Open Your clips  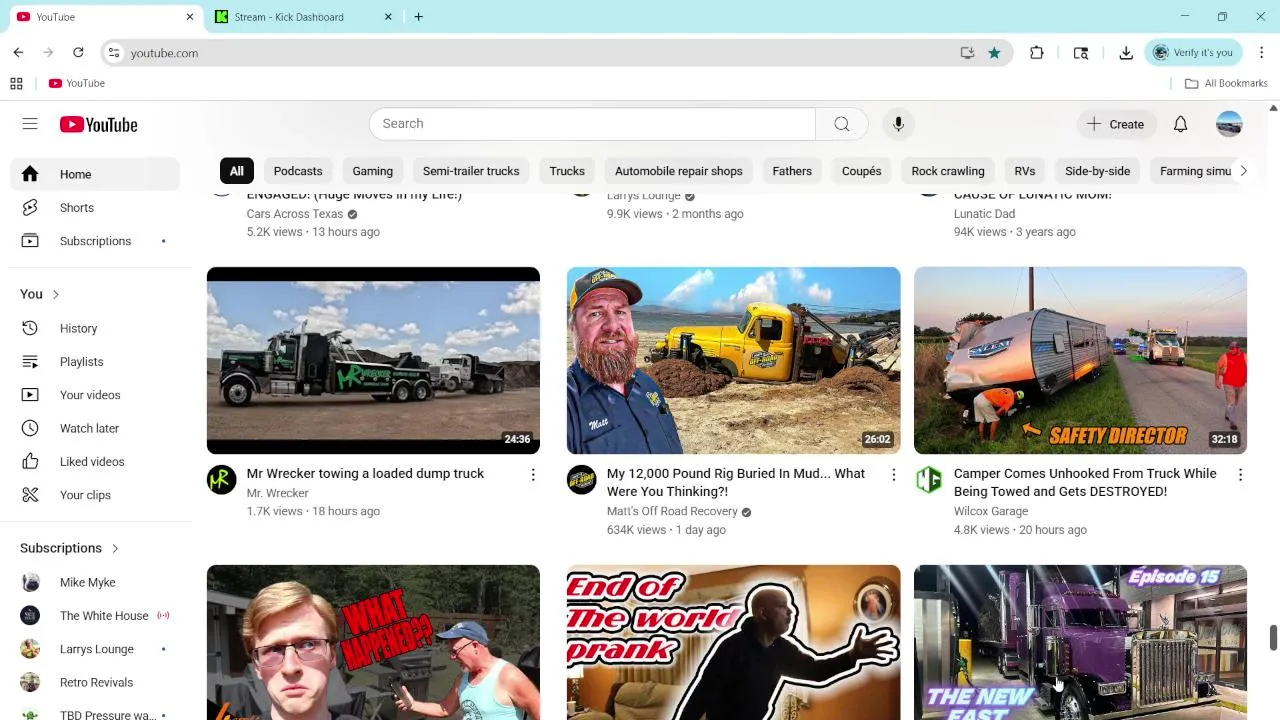[x=95, y=495]
